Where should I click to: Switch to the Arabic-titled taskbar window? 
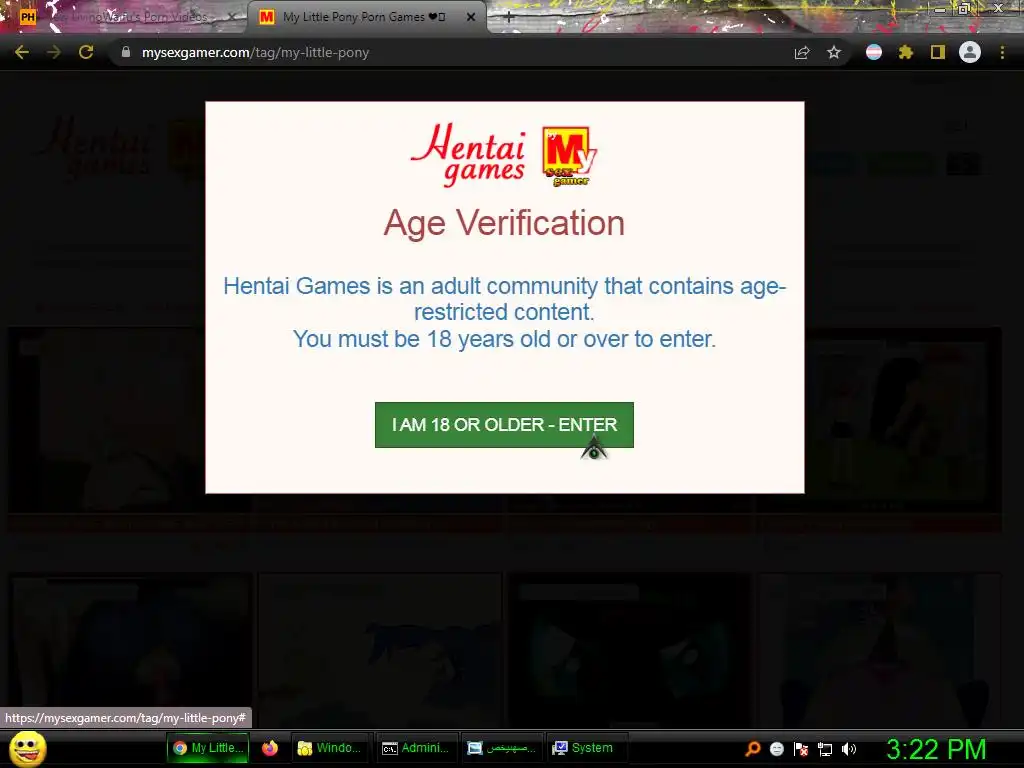pyautogui.click(x=502, y=748)
